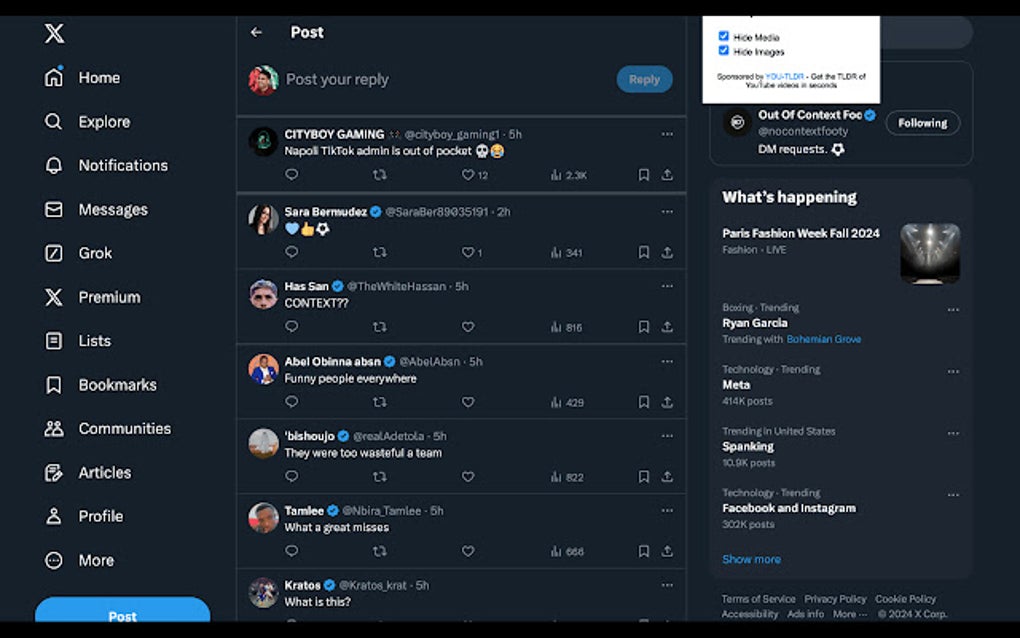Uncheck the Hide Media checkbox
Image resolution: width=1020 pixels, height=638 pixels.
click(723, 35)
